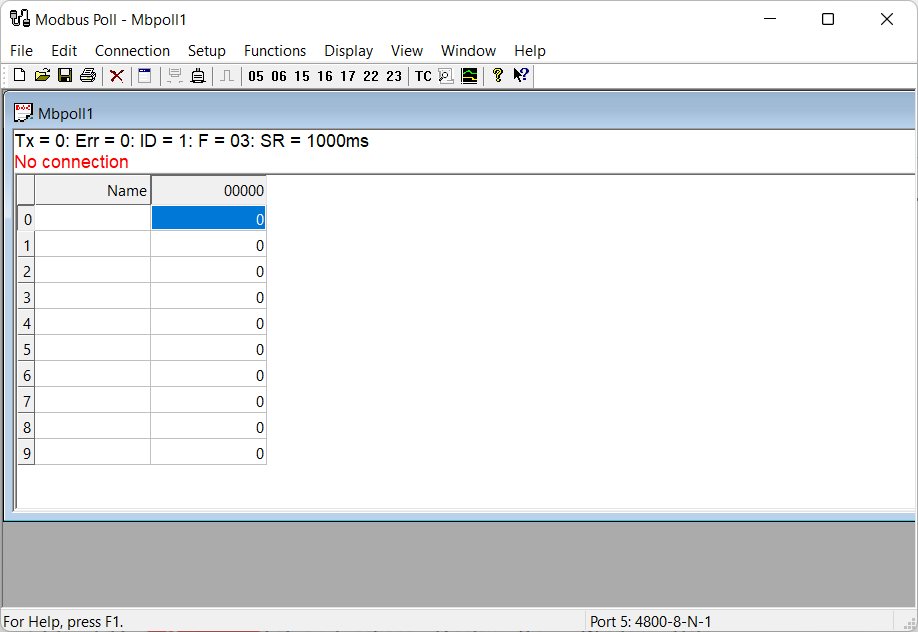Viewport: 918px width, 632px height.
Task: Open the TC test center button
Action: (423, 76)
